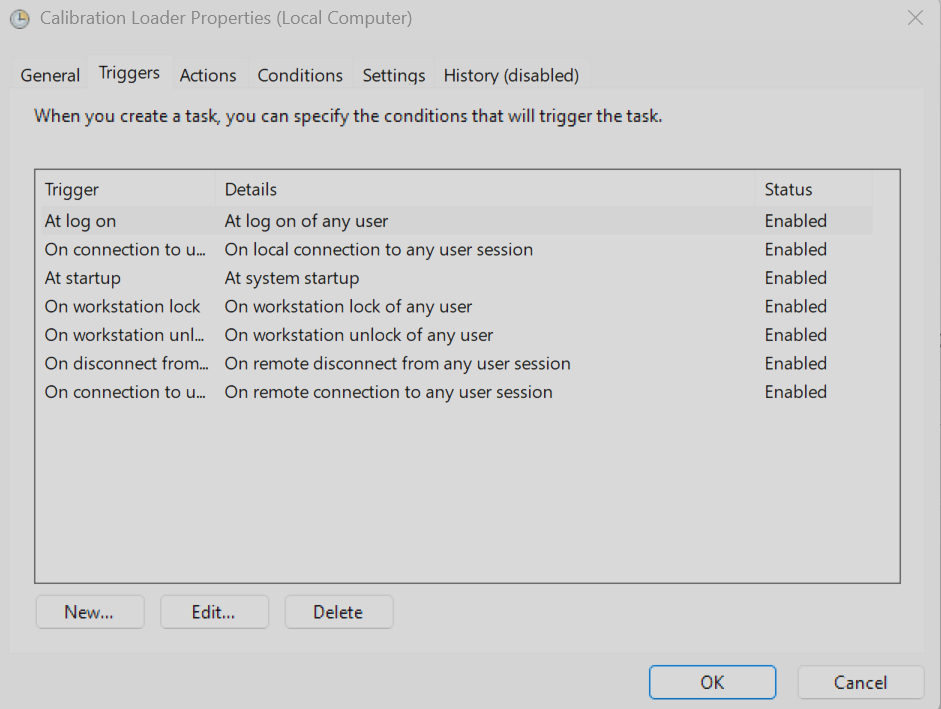Dismiss dialog with the Cancel button
Viewport: 941px width, 709px height.
tap(861, 682)
